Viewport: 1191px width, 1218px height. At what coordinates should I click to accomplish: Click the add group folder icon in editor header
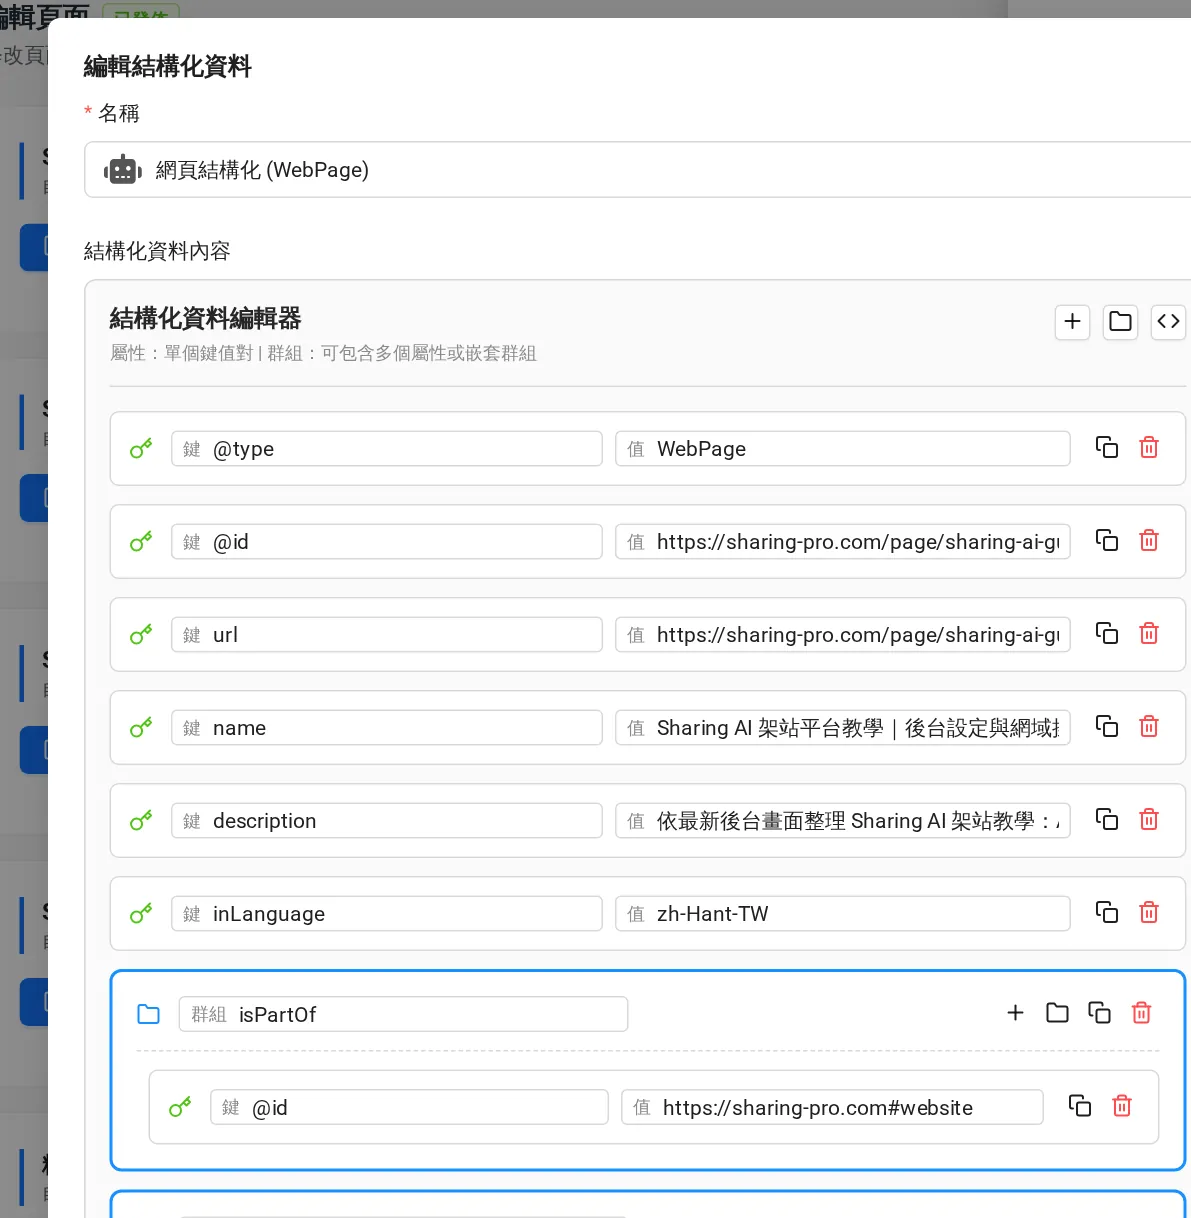coord(1120,322)
